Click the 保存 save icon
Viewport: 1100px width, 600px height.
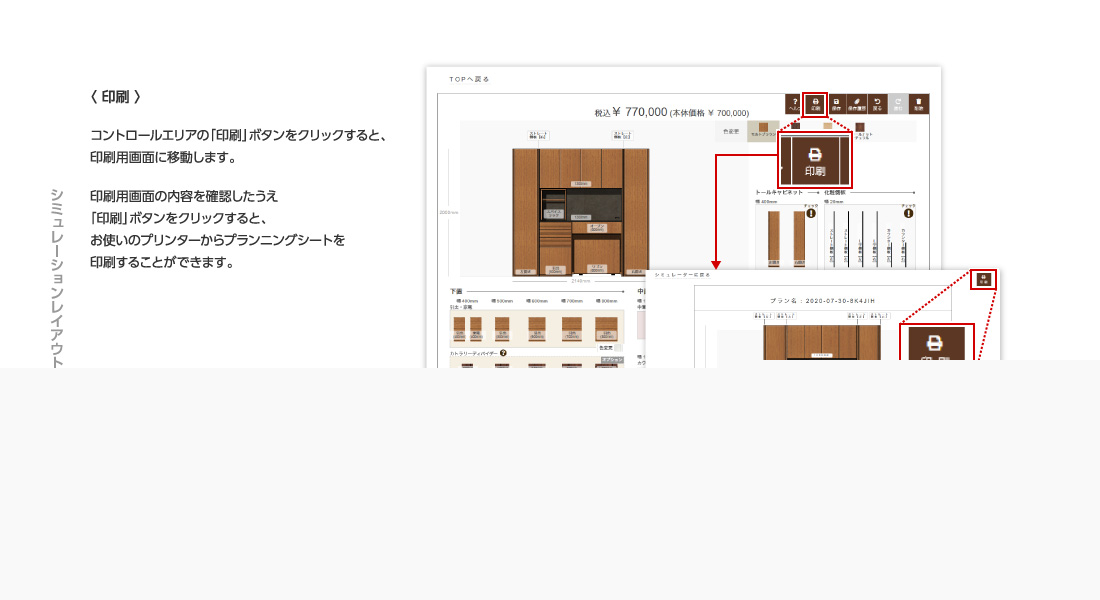[x=836, y=103]
